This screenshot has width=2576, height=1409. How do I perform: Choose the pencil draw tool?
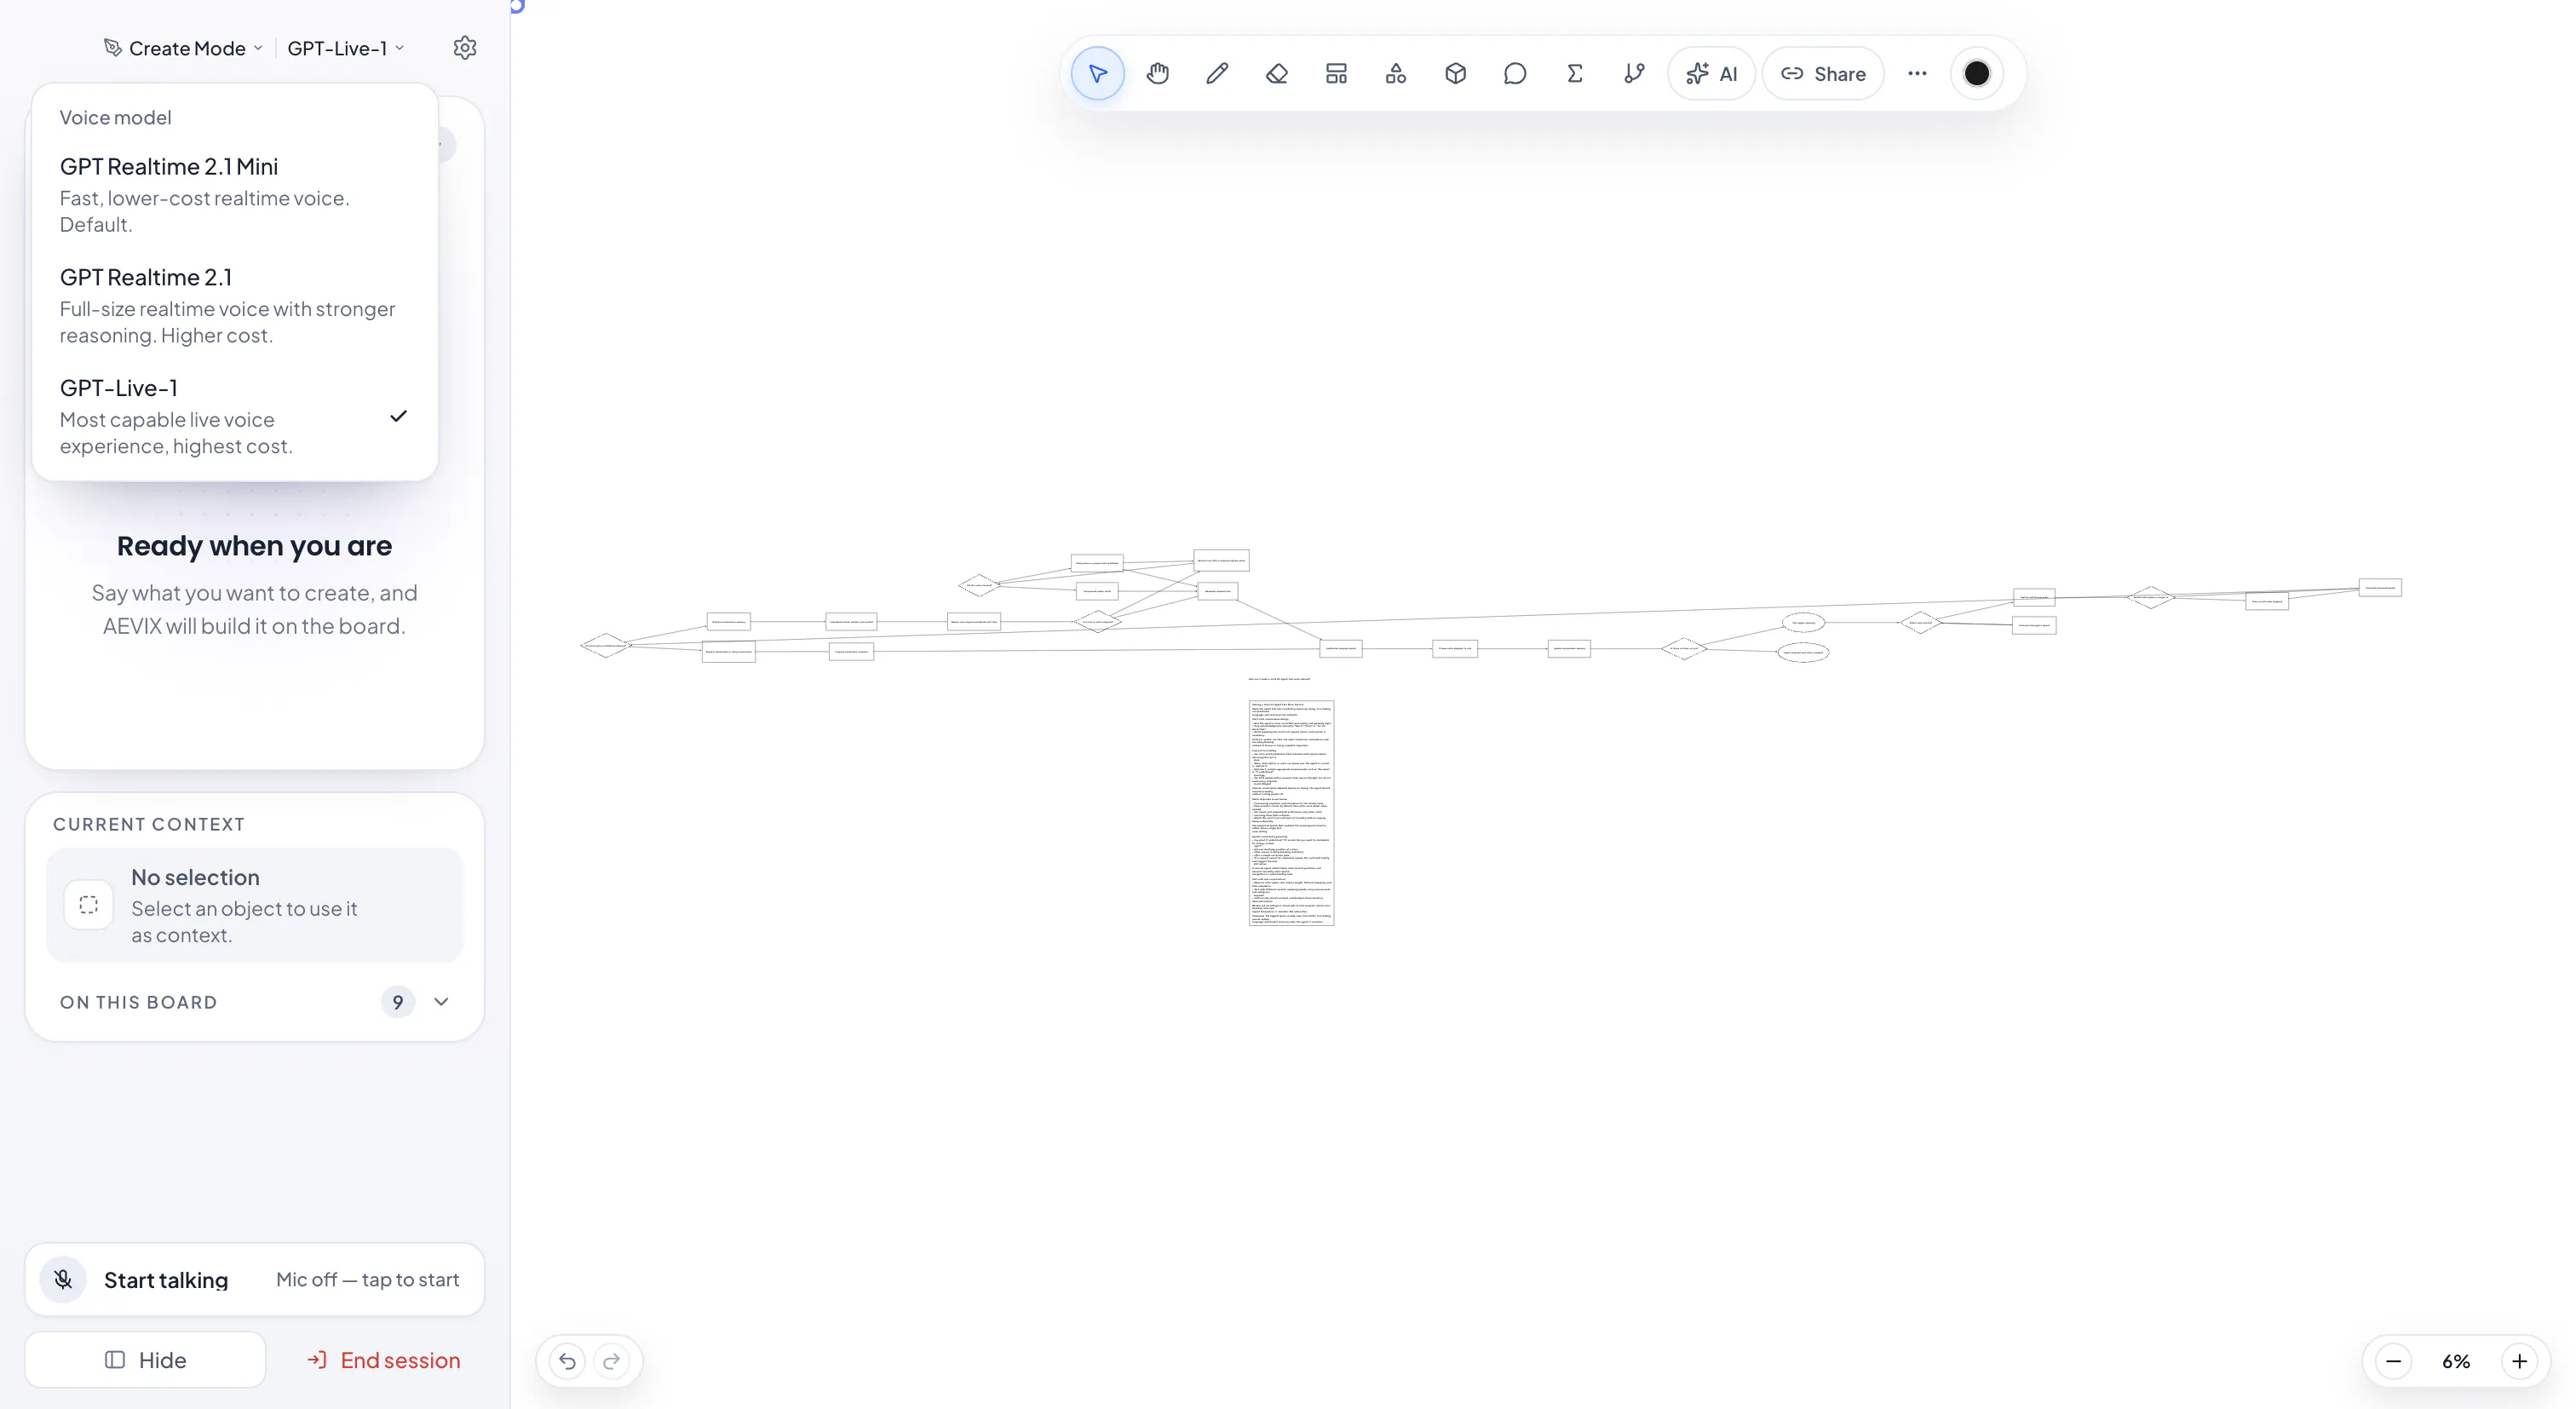pos(1217,73)
